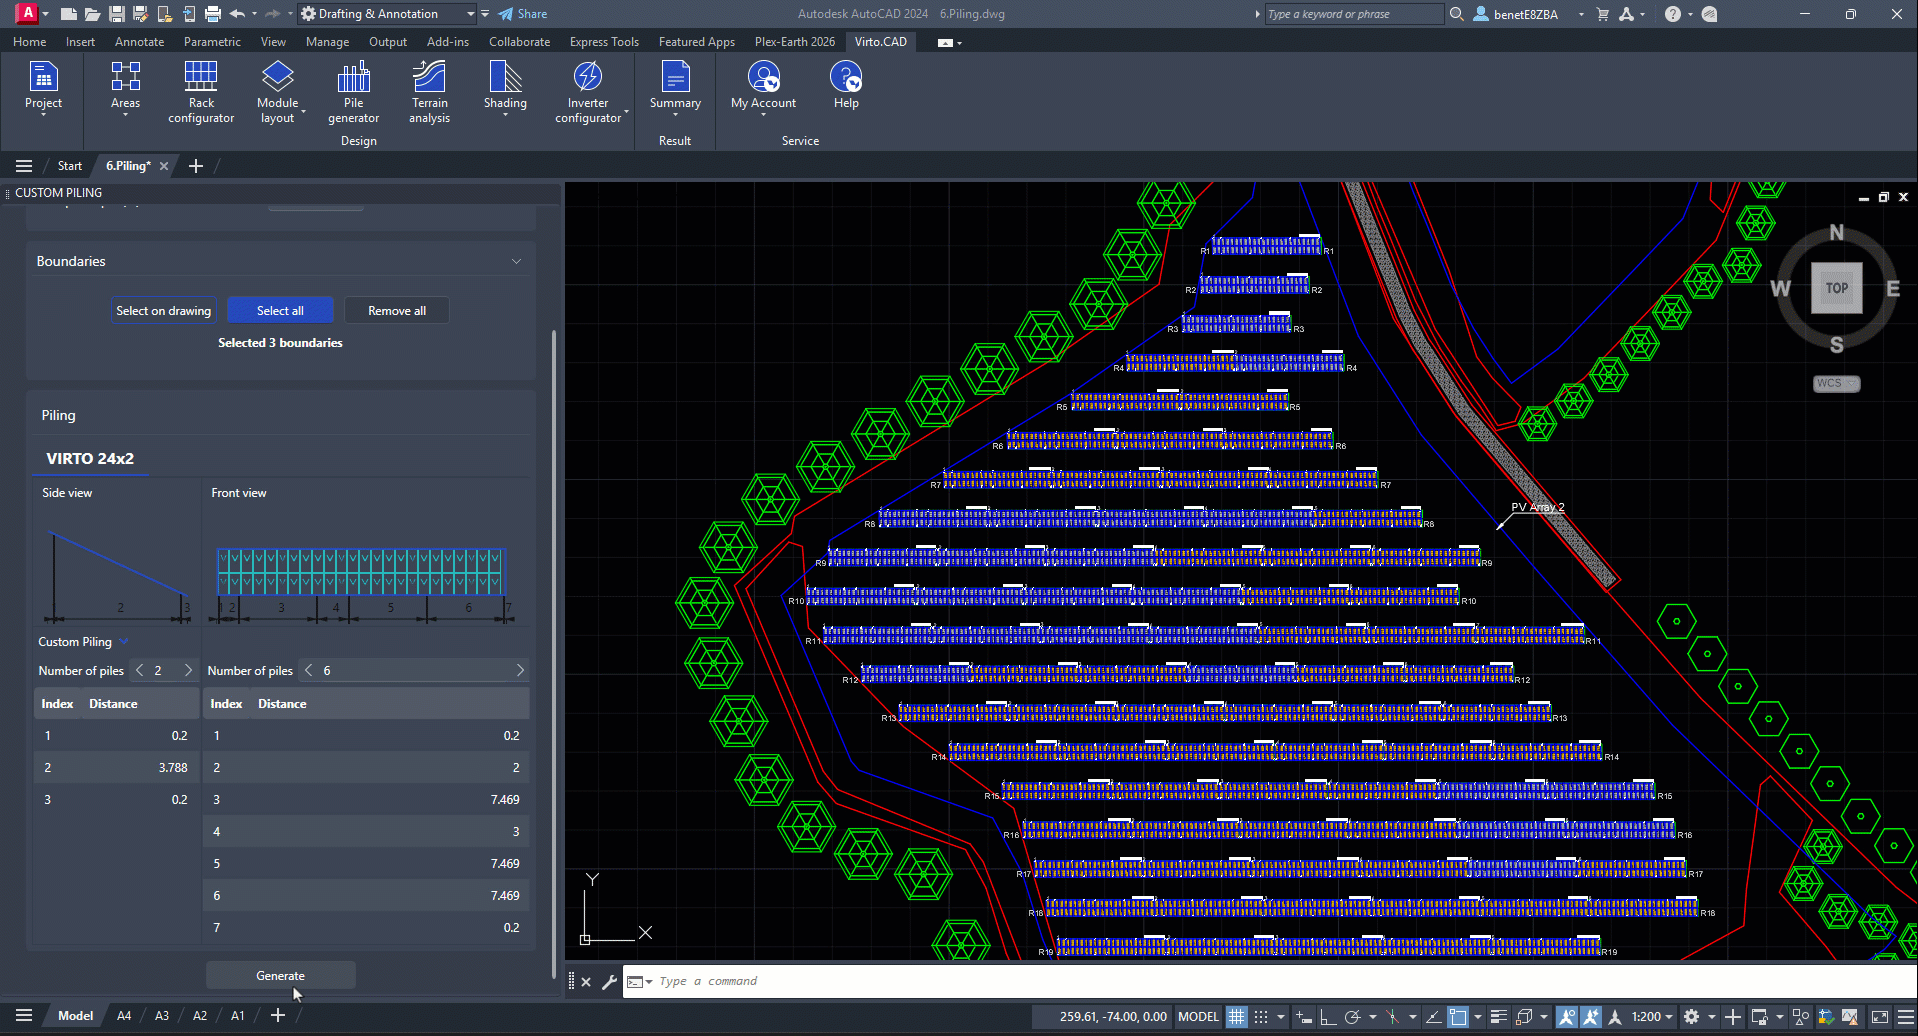Toggle MODEL space button in status bar

pos(1198,1017)
